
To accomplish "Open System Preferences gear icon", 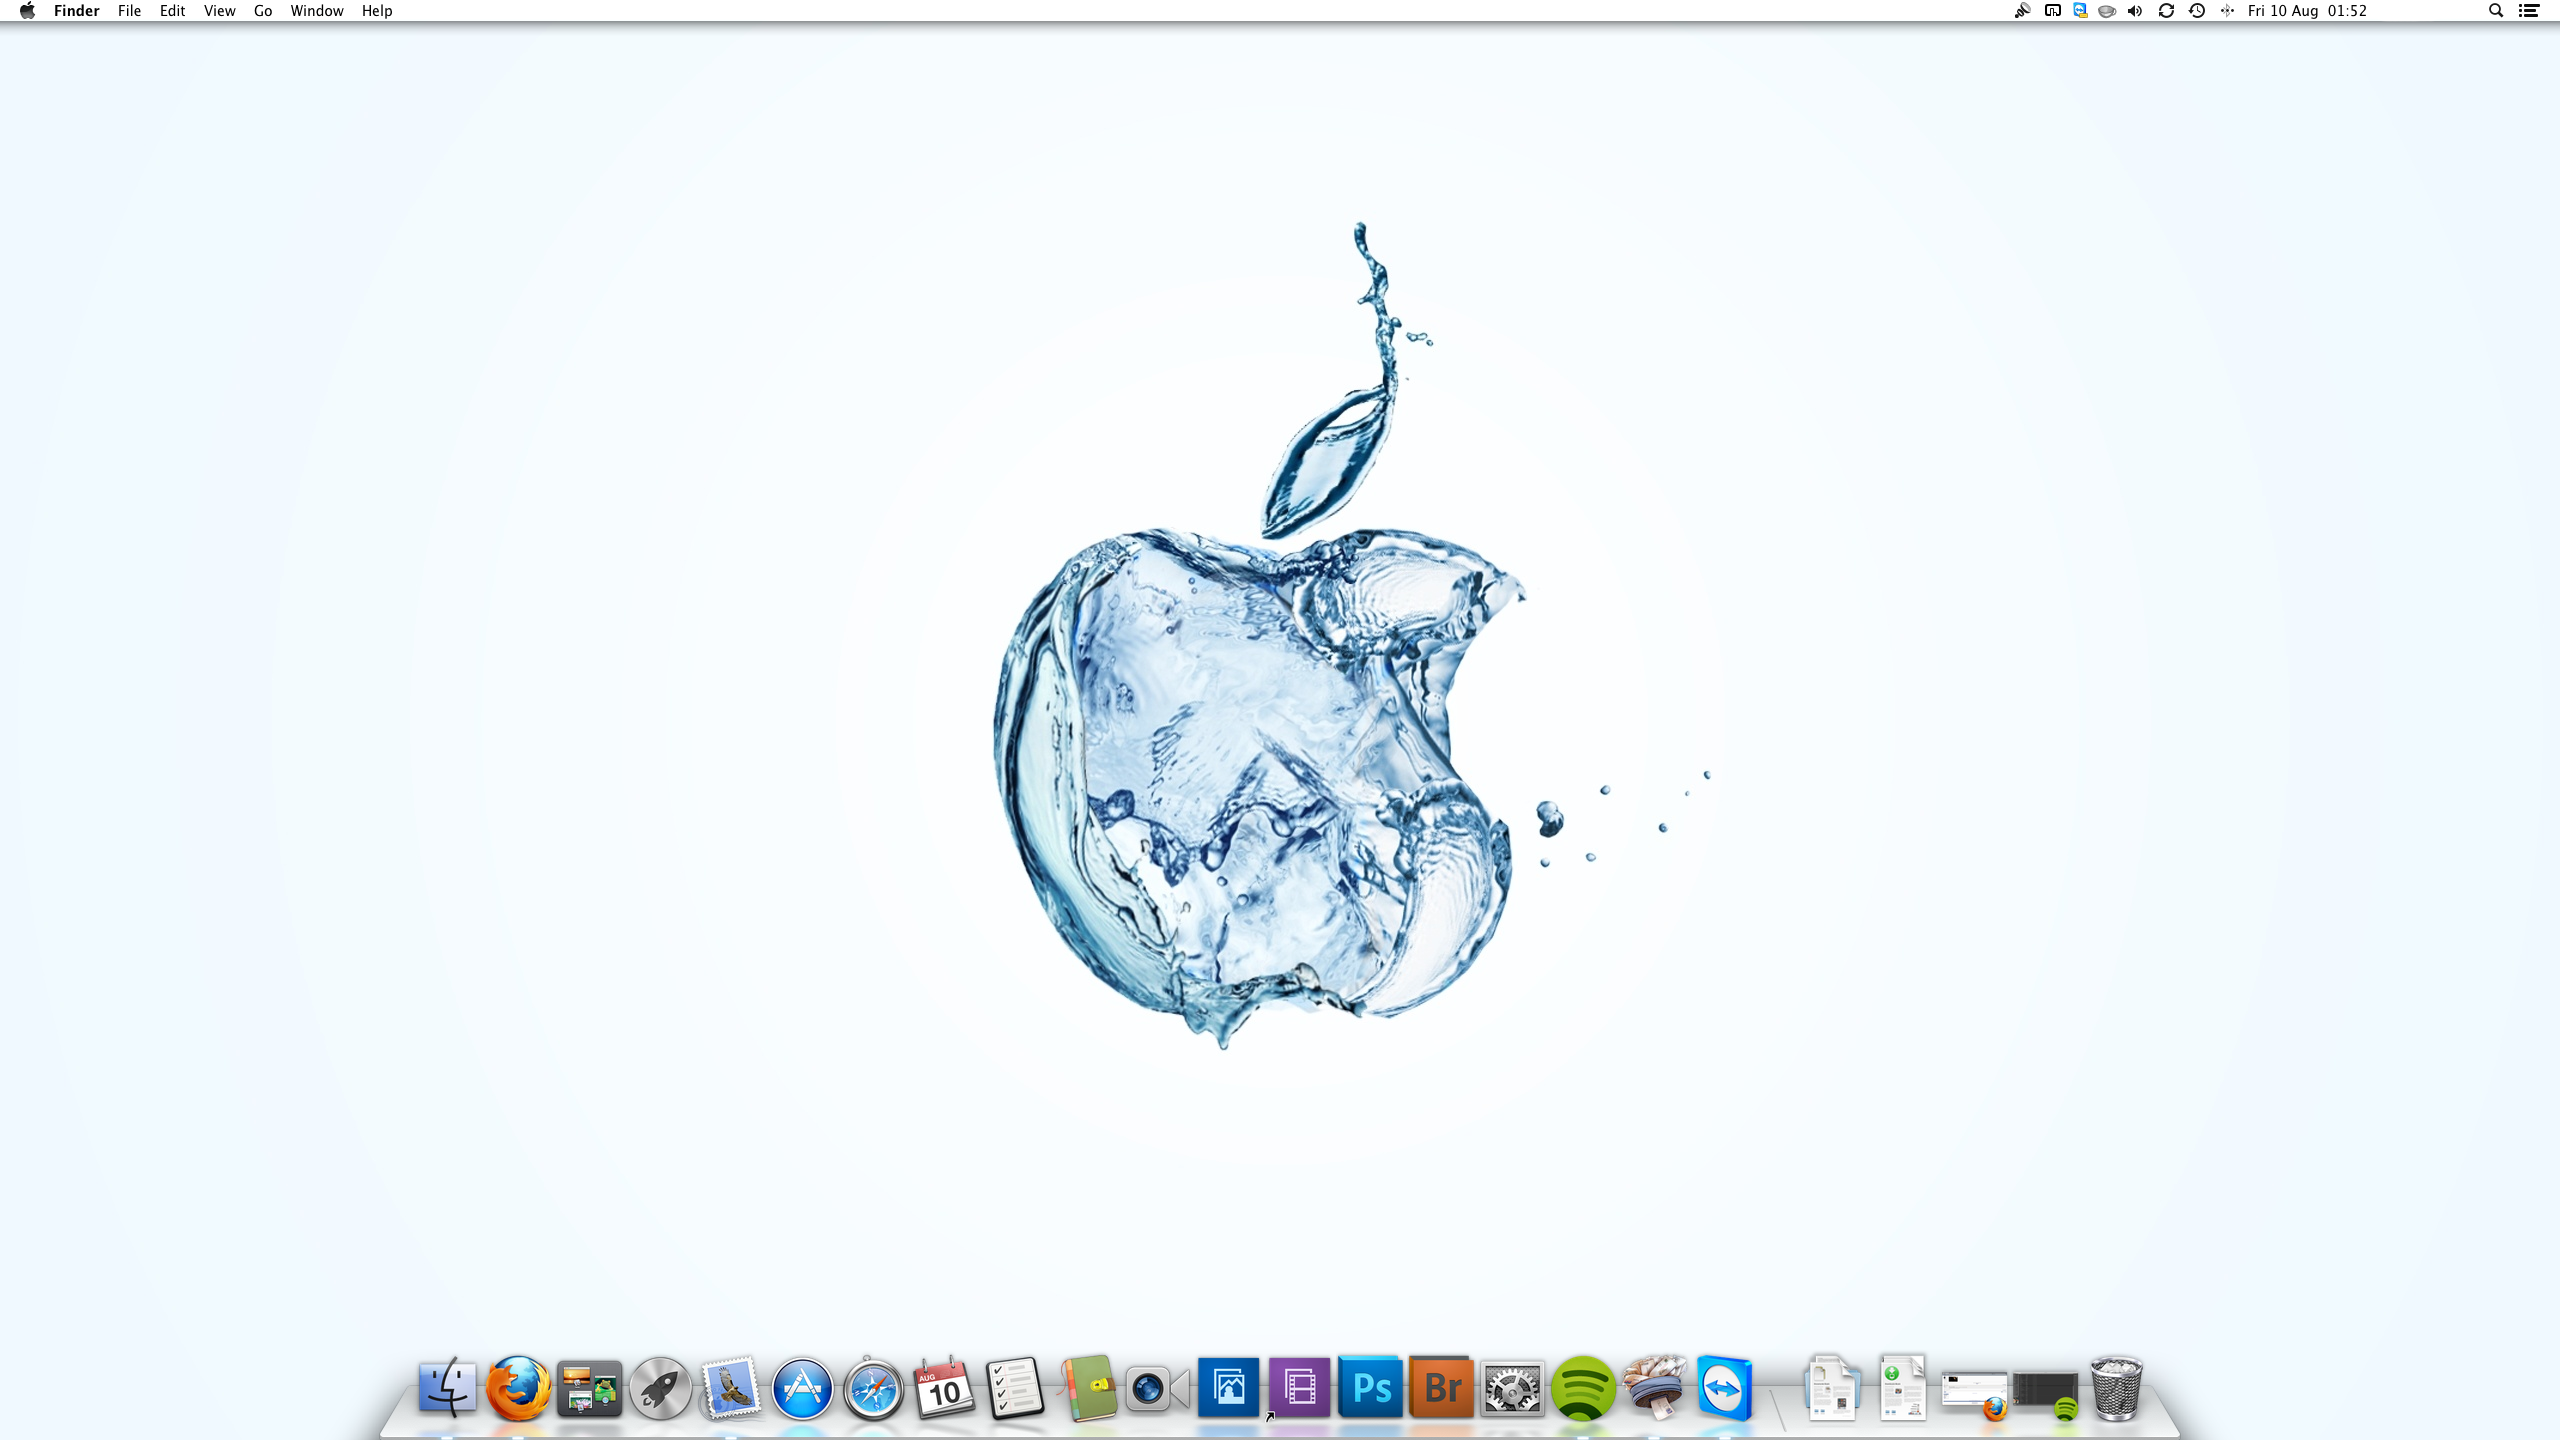I will [1513, 1389].
